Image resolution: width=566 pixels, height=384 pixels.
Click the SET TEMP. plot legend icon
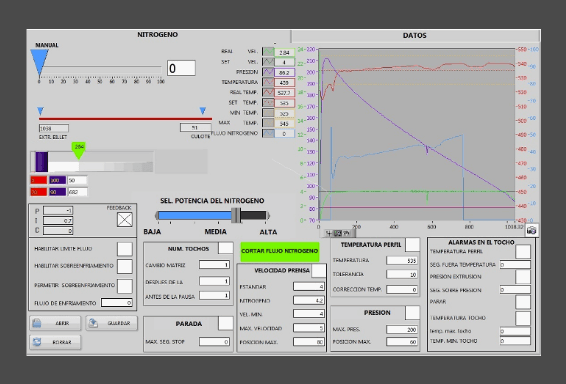coord(268,103)
